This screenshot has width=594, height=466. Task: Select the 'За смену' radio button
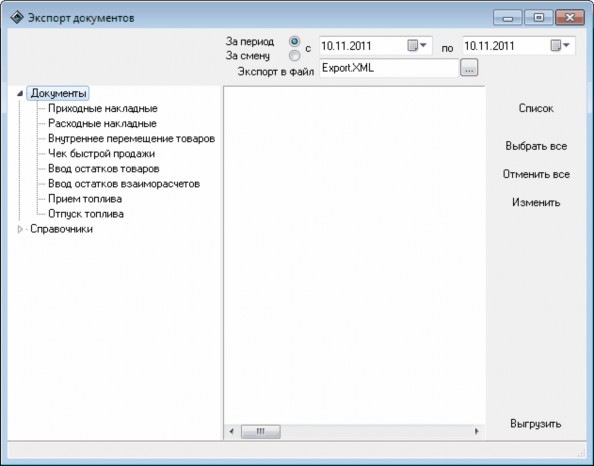294,56
